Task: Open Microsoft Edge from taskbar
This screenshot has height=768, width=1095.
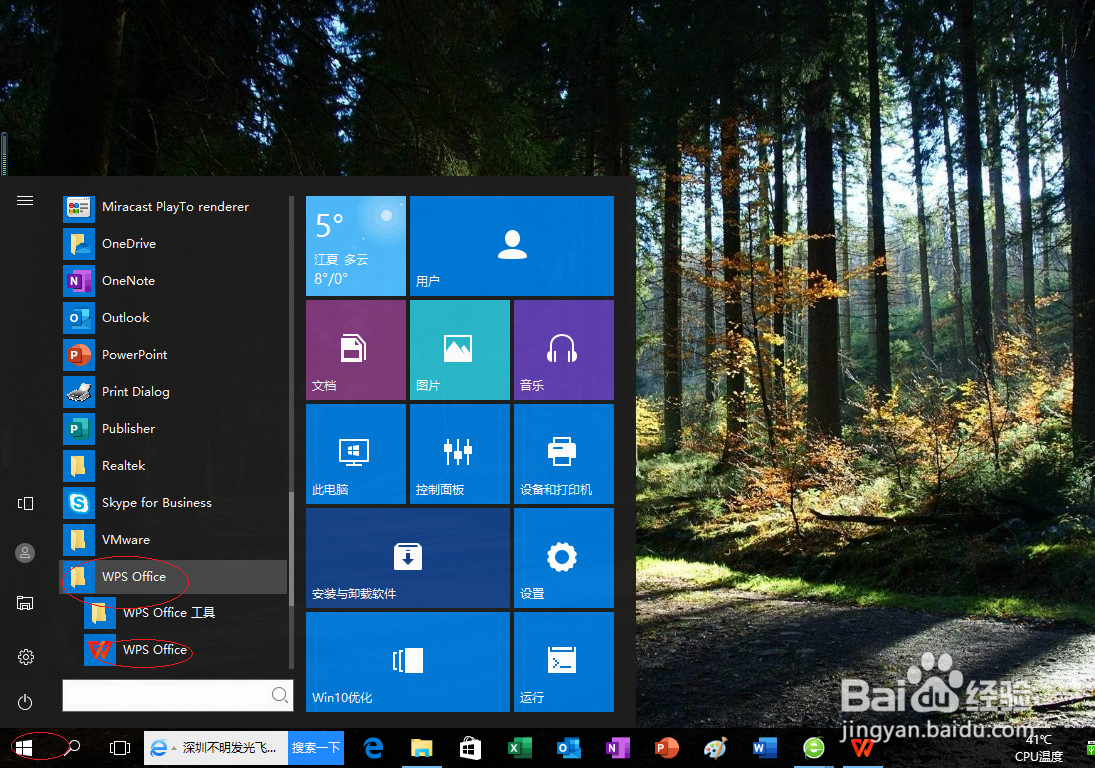Action: click(x=374, y=748)
